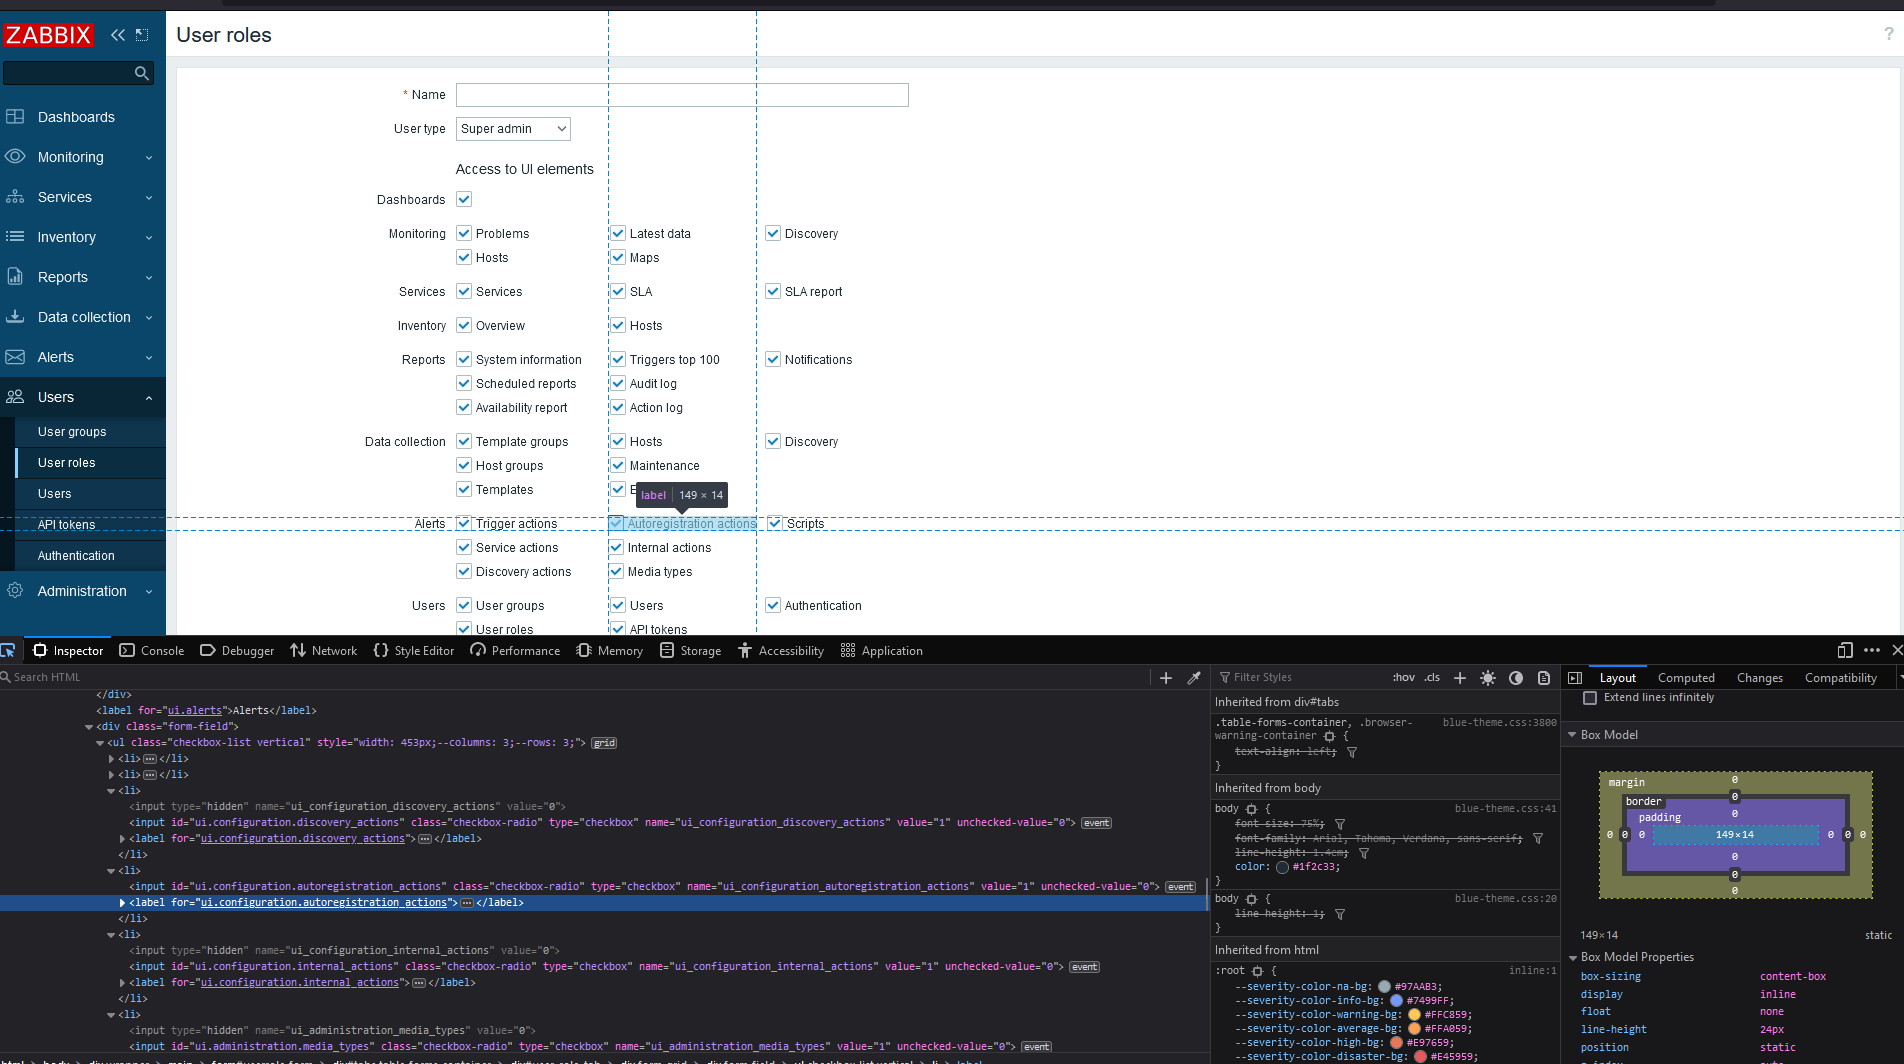Collapse the Box Model Properties section
The image size is (1904, 1064).
coord(1572,958)
